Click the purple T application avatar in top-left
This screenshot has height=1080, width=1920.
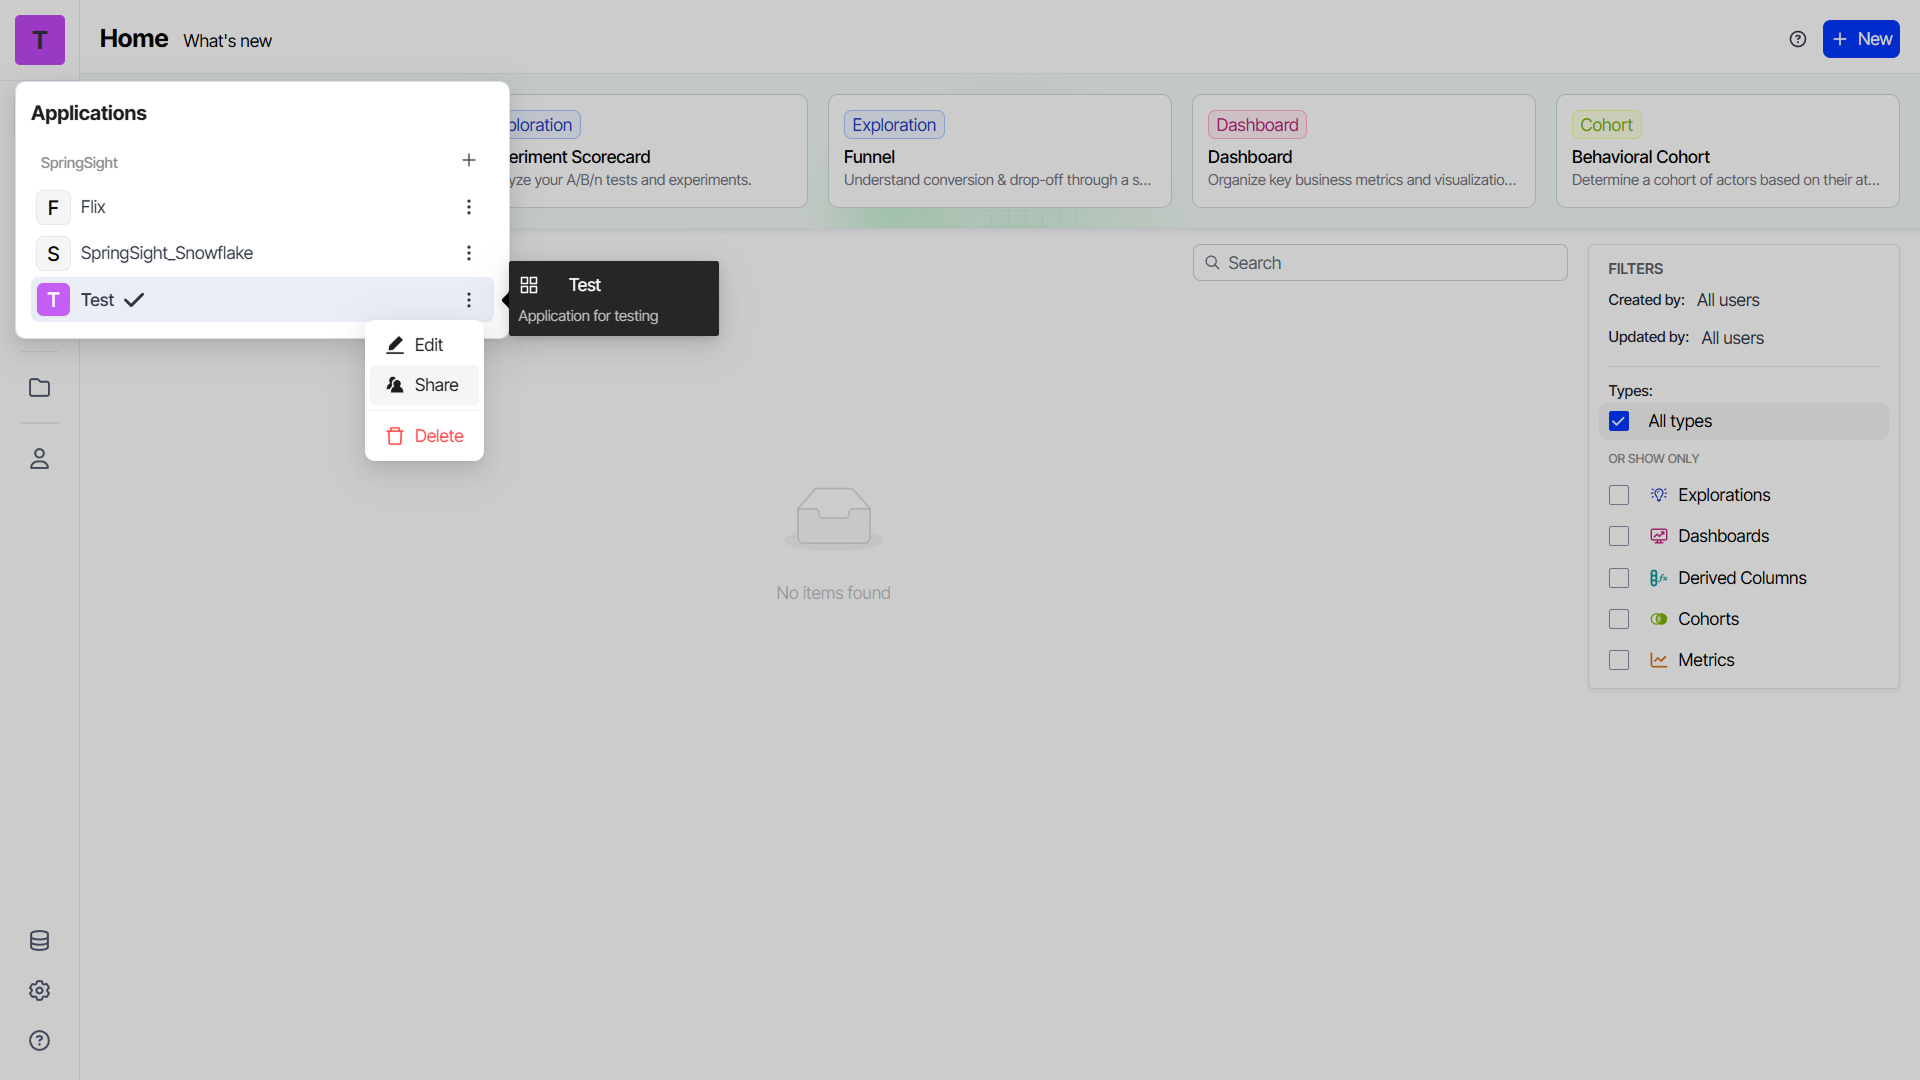point(40,40)
